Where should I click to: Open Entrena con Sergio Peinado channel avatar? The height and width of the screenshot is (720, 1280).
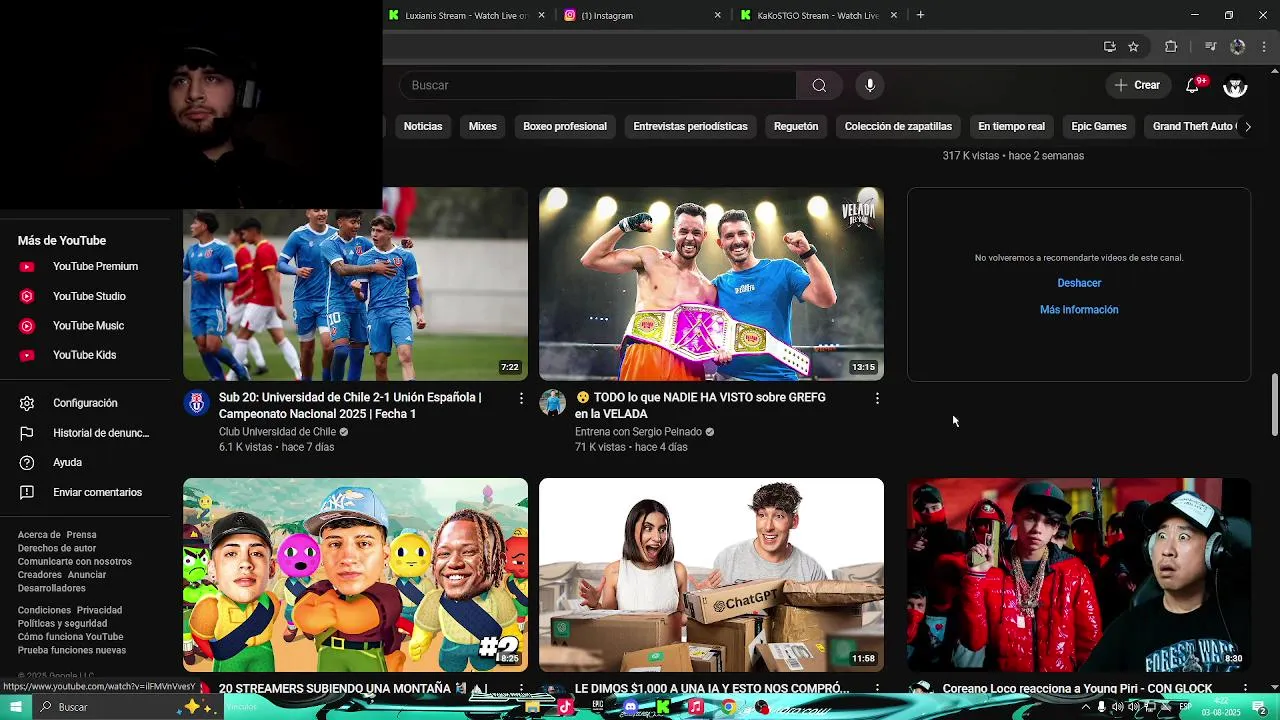pyautogui.click(x=553, y=403)
